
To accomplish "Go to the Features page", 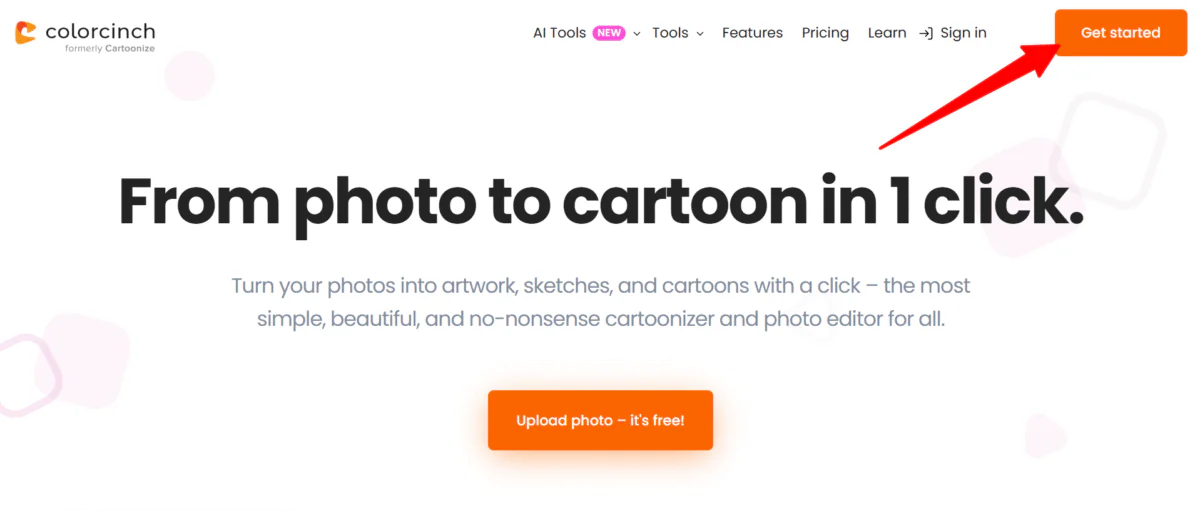I will click(x=752, y=33).
